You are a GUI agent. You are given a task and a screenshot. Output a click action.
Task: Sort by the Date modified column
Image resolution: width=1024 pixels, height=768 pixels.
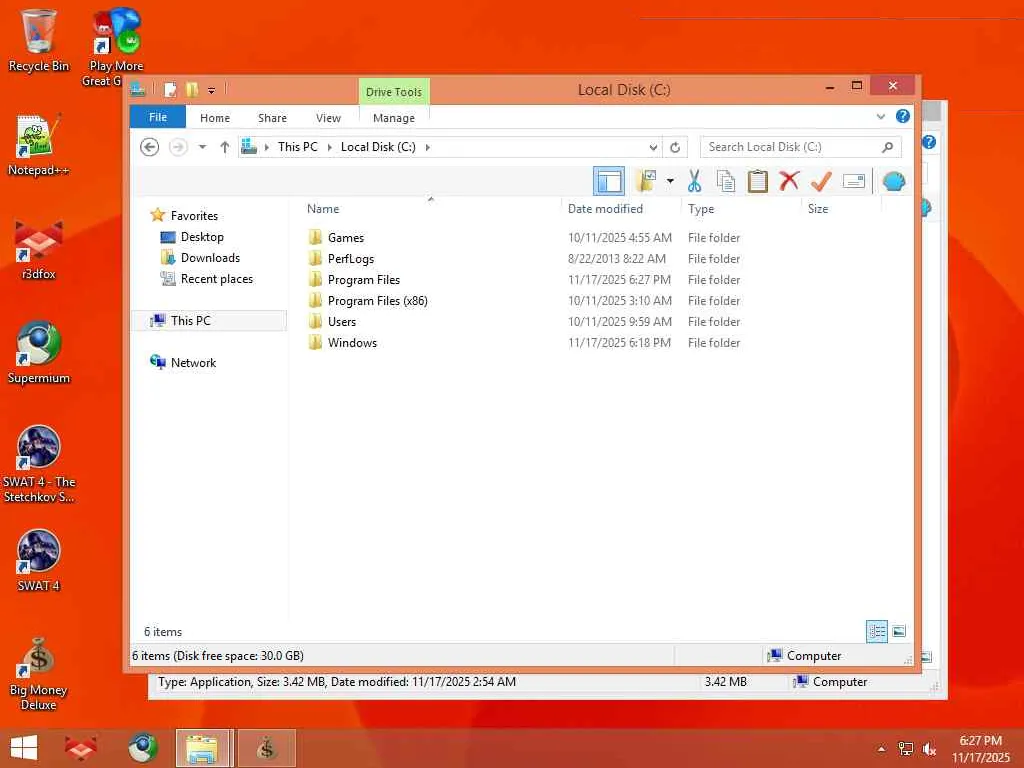[605, 209]
